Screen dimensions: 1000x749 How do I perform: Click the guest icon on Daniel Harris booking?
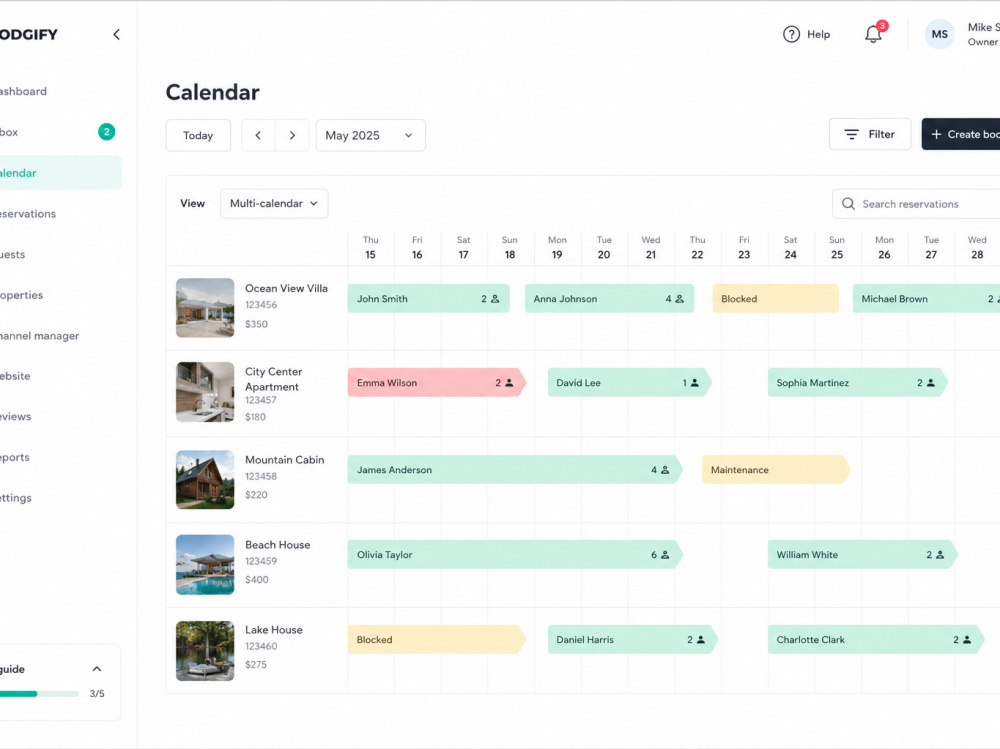(700, 639)
